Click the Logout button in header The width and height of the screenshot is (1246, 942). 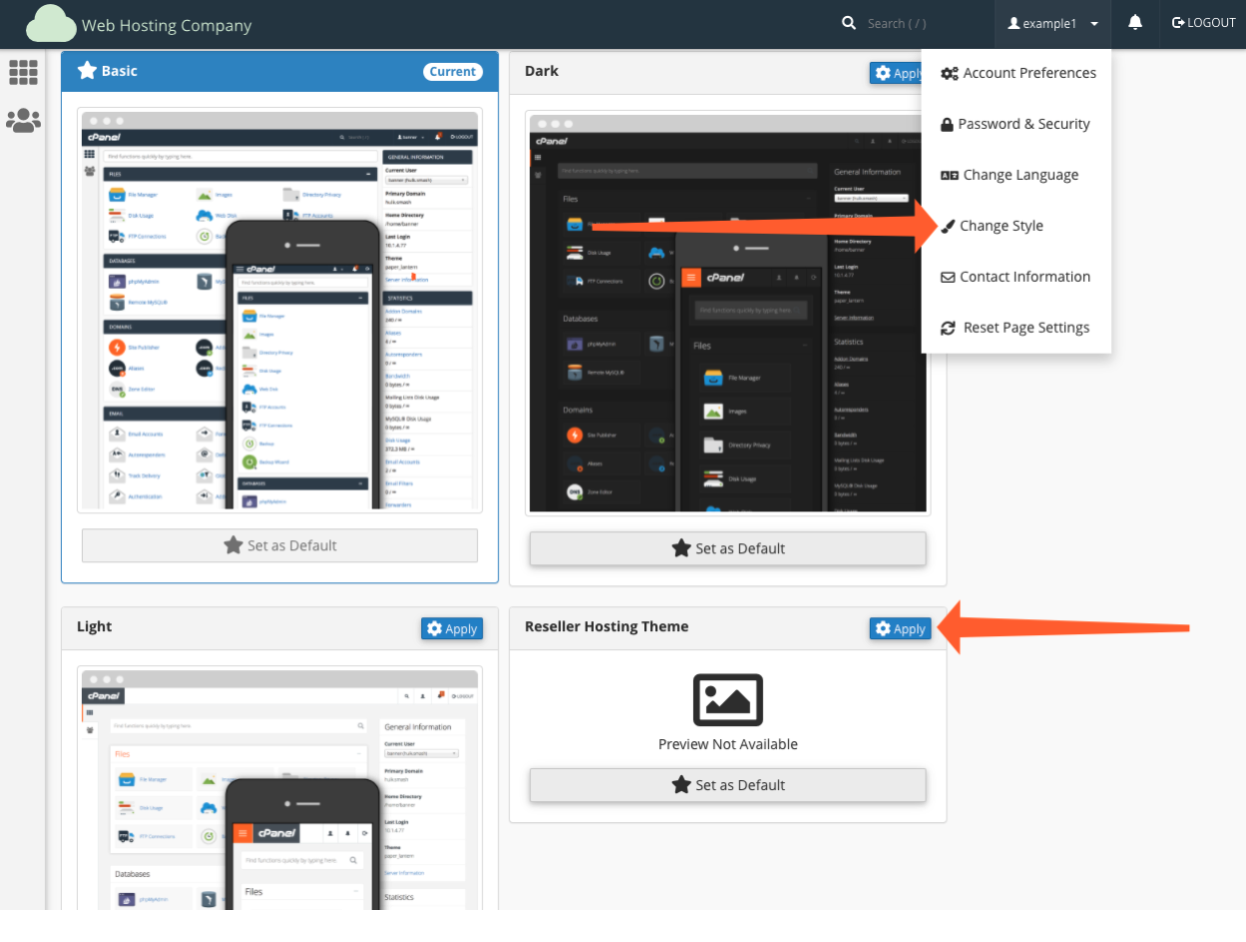point(1203,23)
